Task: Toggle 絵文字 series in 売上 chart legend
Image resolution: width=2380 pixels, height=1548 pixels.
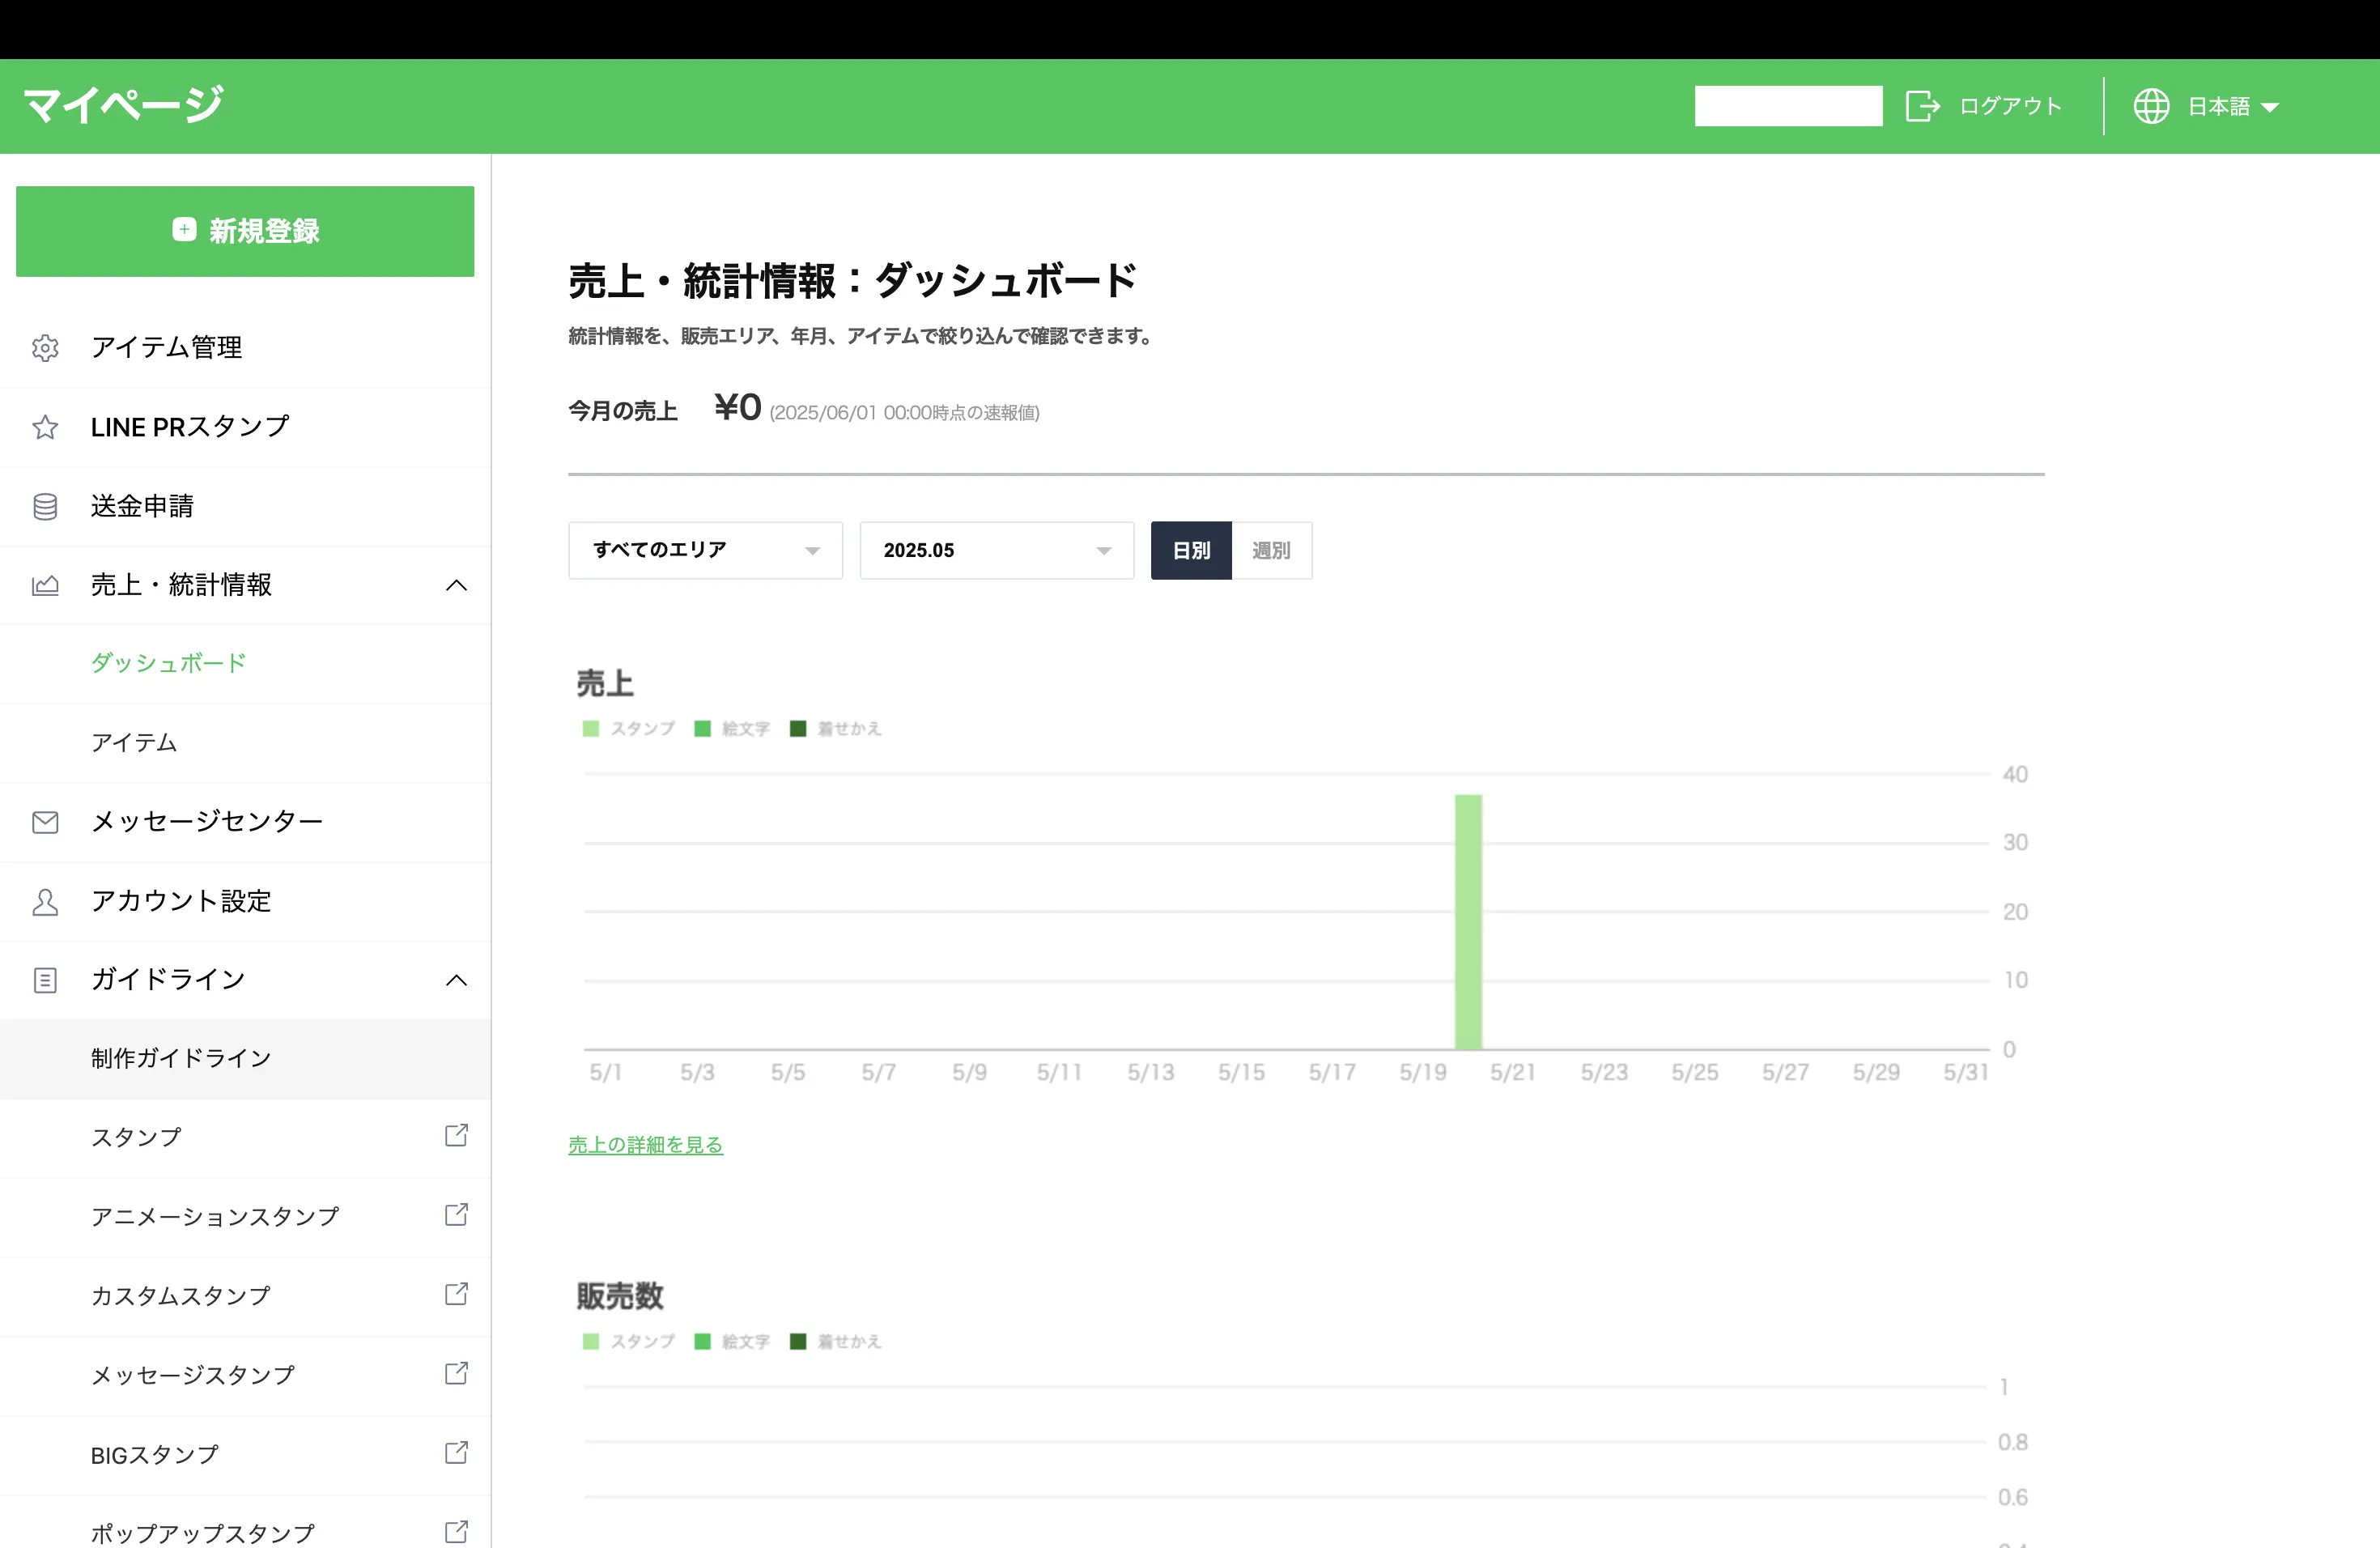Action: click(732, 728)
